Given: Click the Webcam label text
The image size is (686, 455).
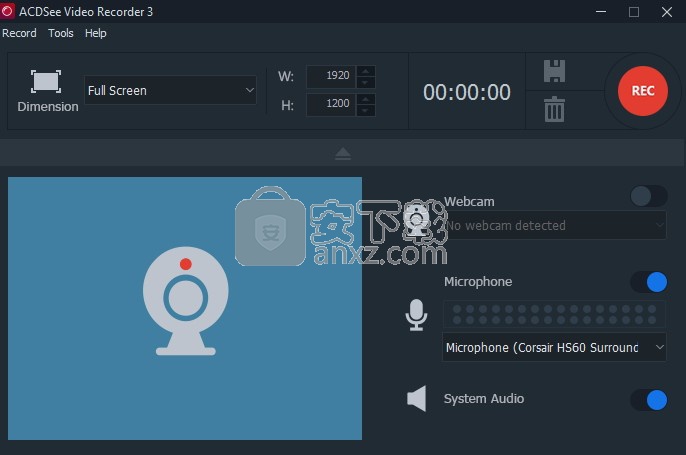Looking at the screenshot, I should click(x=469, y=202).
